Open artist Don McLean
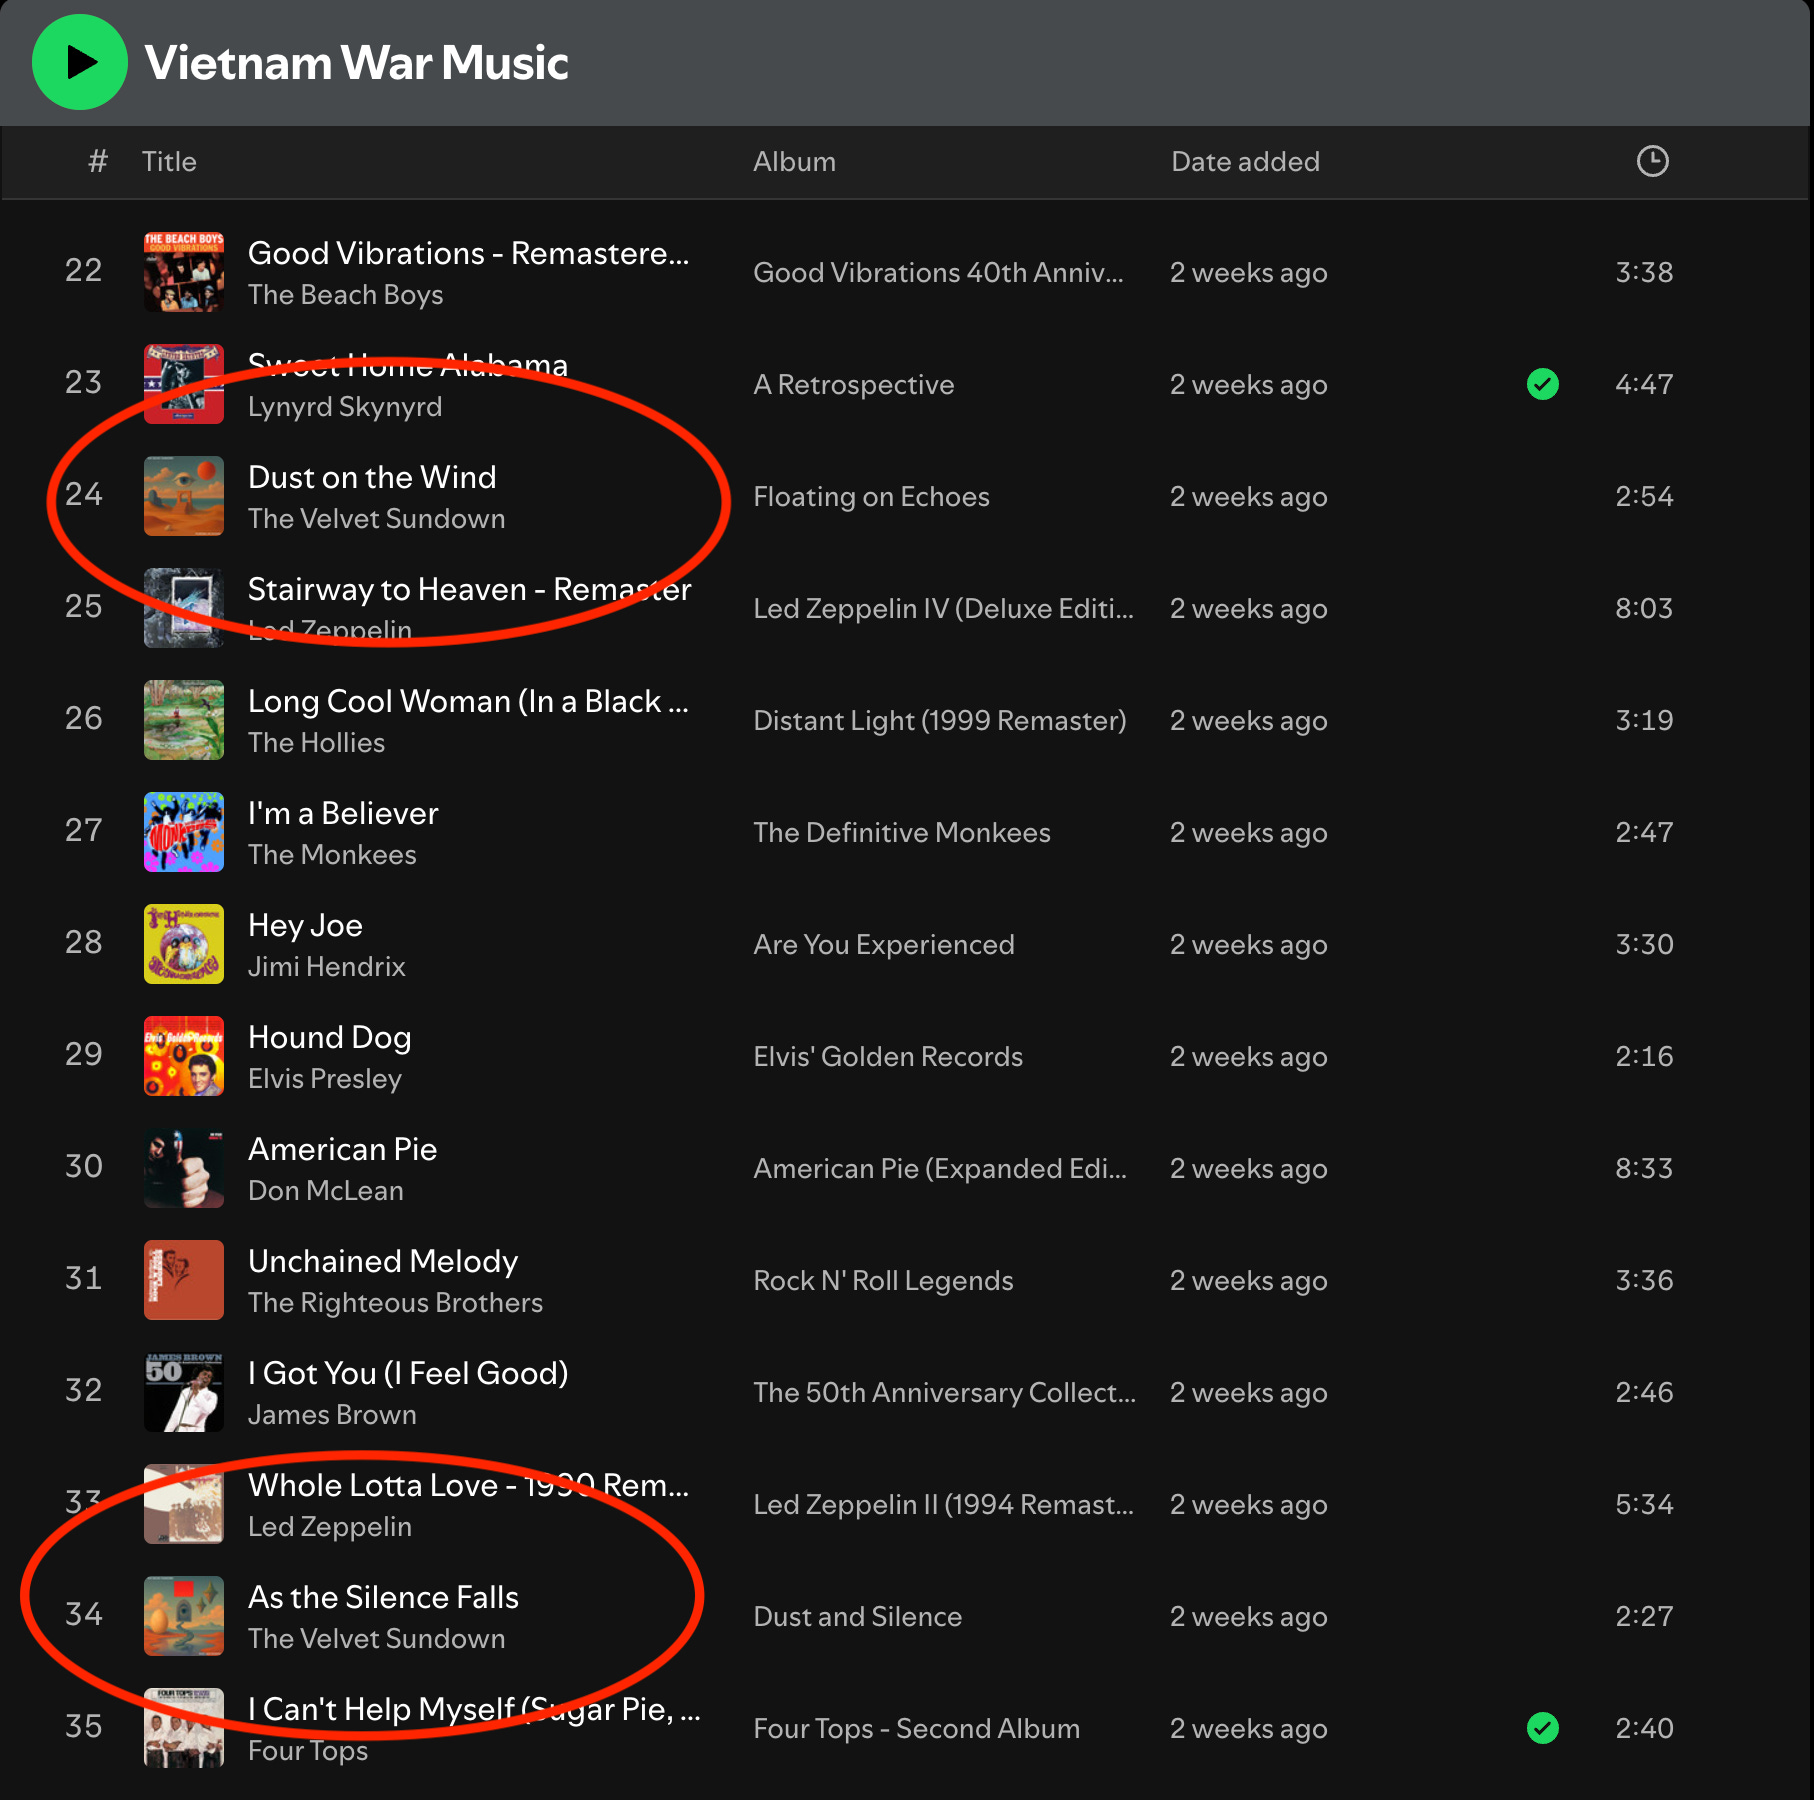 click(326, 1191)
